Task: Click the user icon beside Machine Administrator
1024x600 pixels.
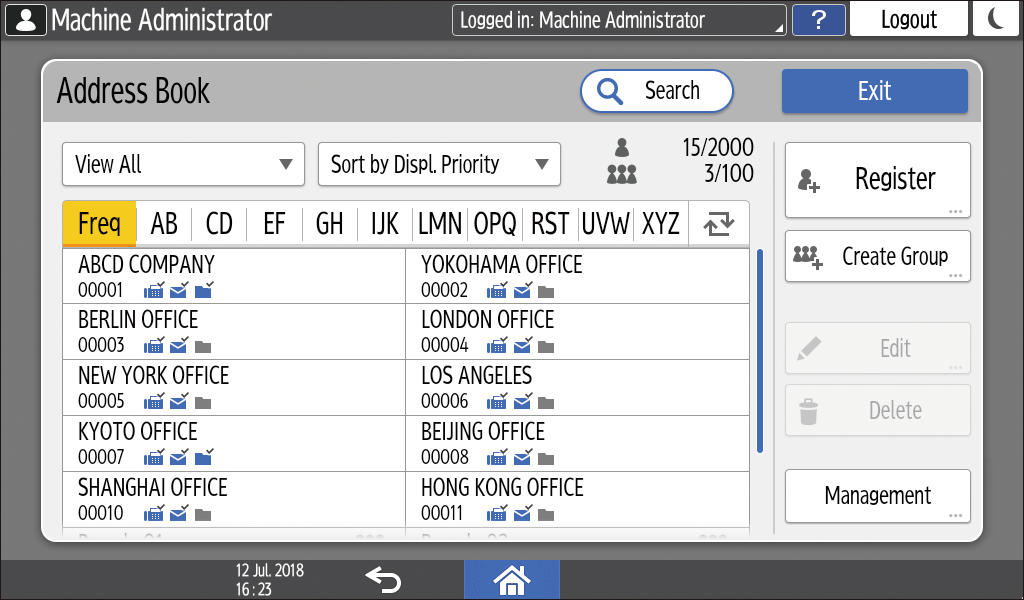Action: (25, 20)
